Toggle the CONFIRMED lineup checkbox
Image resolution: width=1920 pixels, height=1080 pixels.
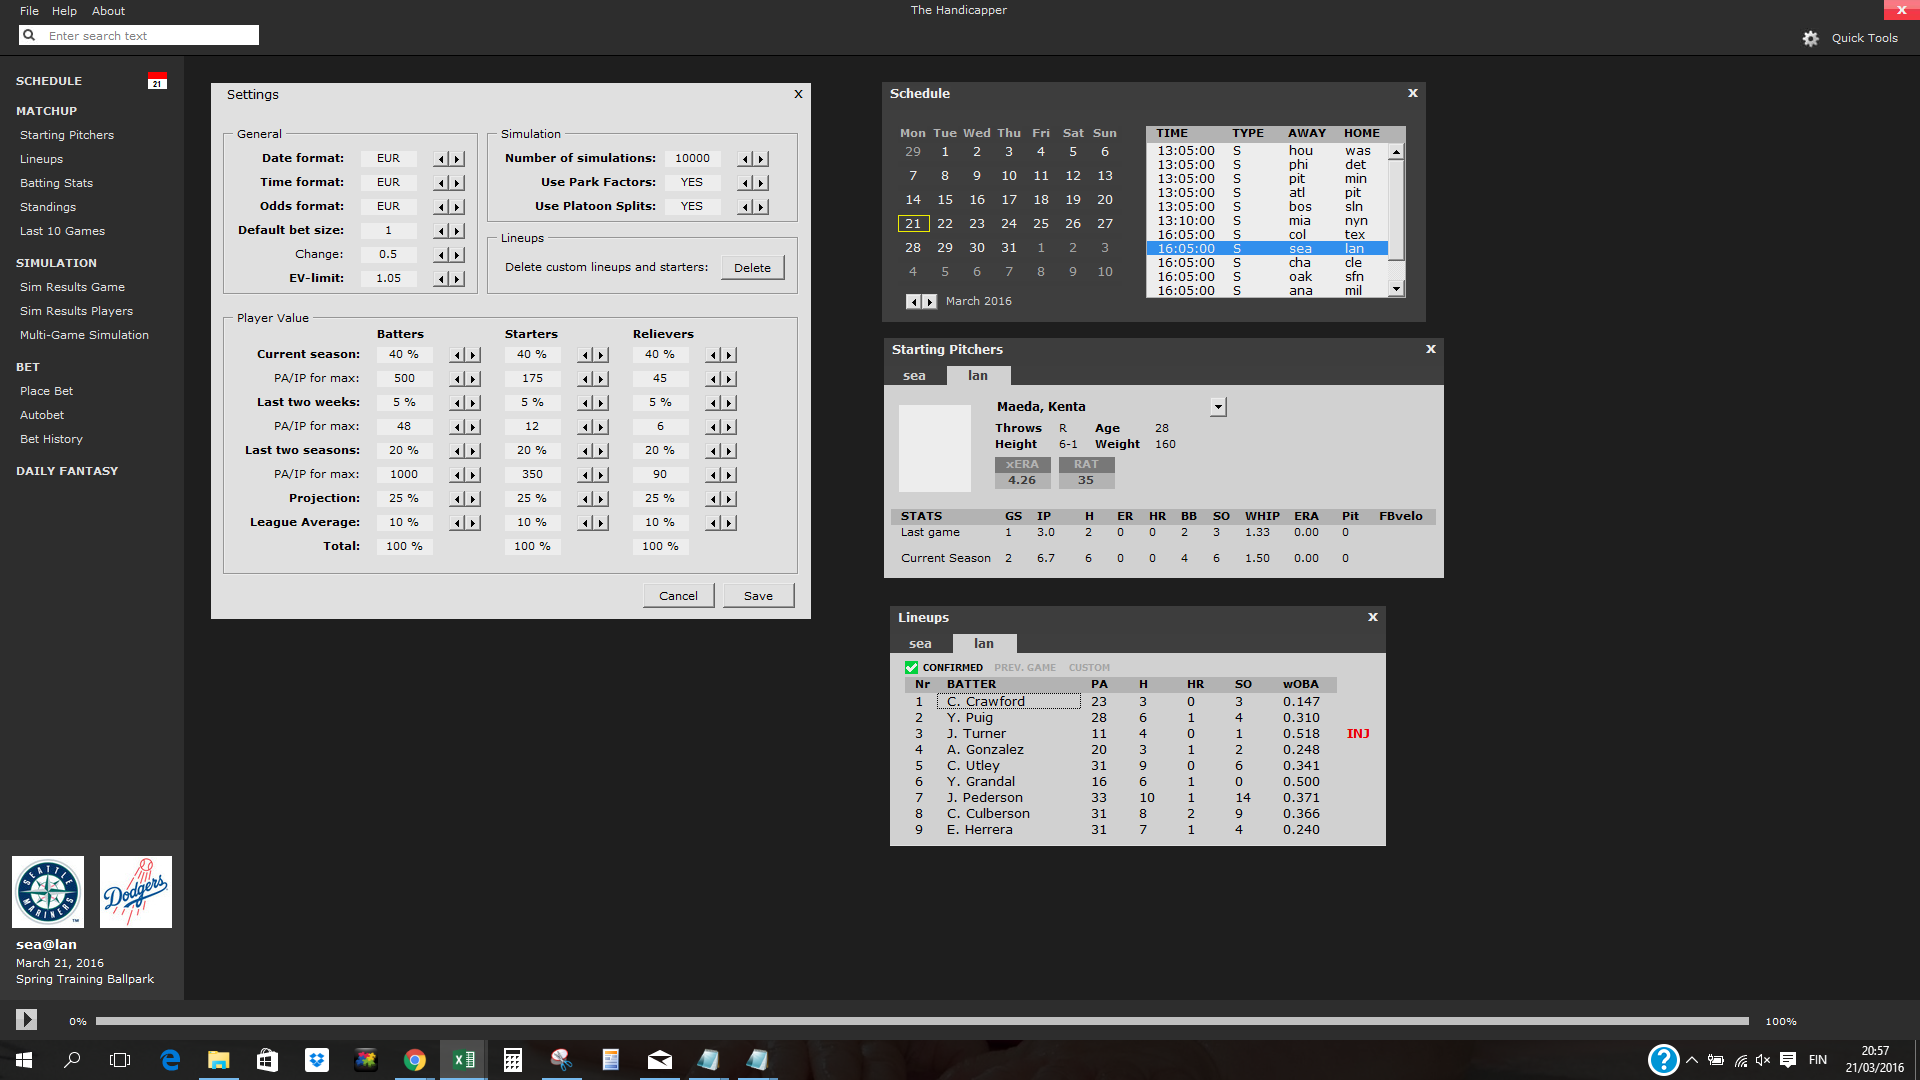(x=911, y=667)
